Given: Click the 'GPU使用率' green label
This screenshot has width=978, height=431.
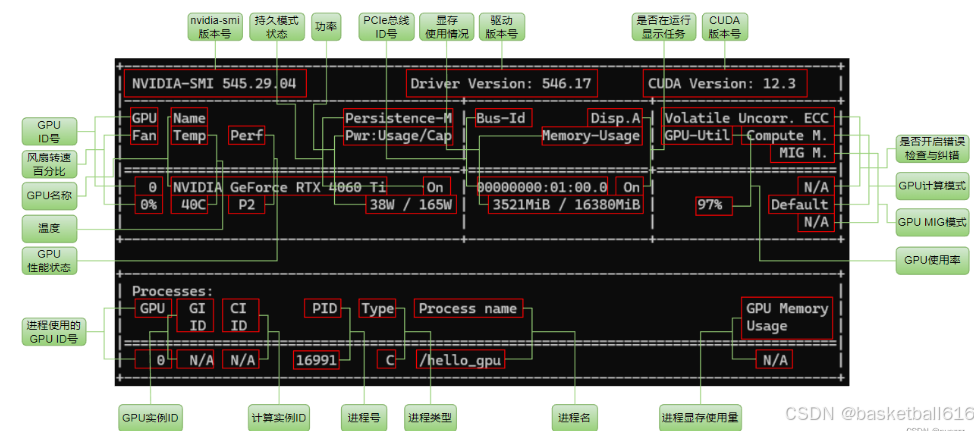Looking at the screenshot, I should pos(931,260).
